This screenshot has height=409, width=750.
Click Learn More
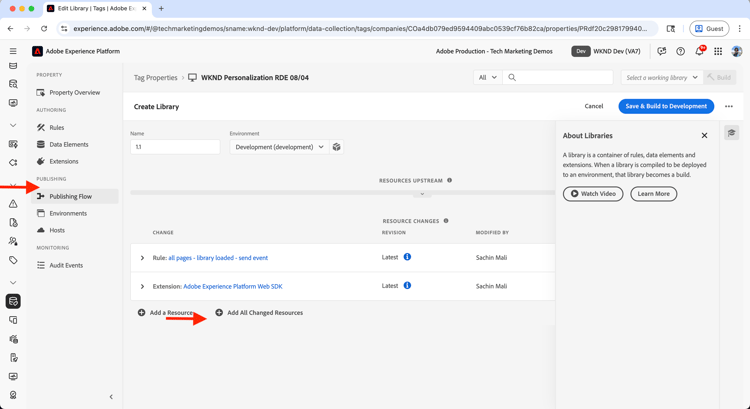(x=653, y=194)
